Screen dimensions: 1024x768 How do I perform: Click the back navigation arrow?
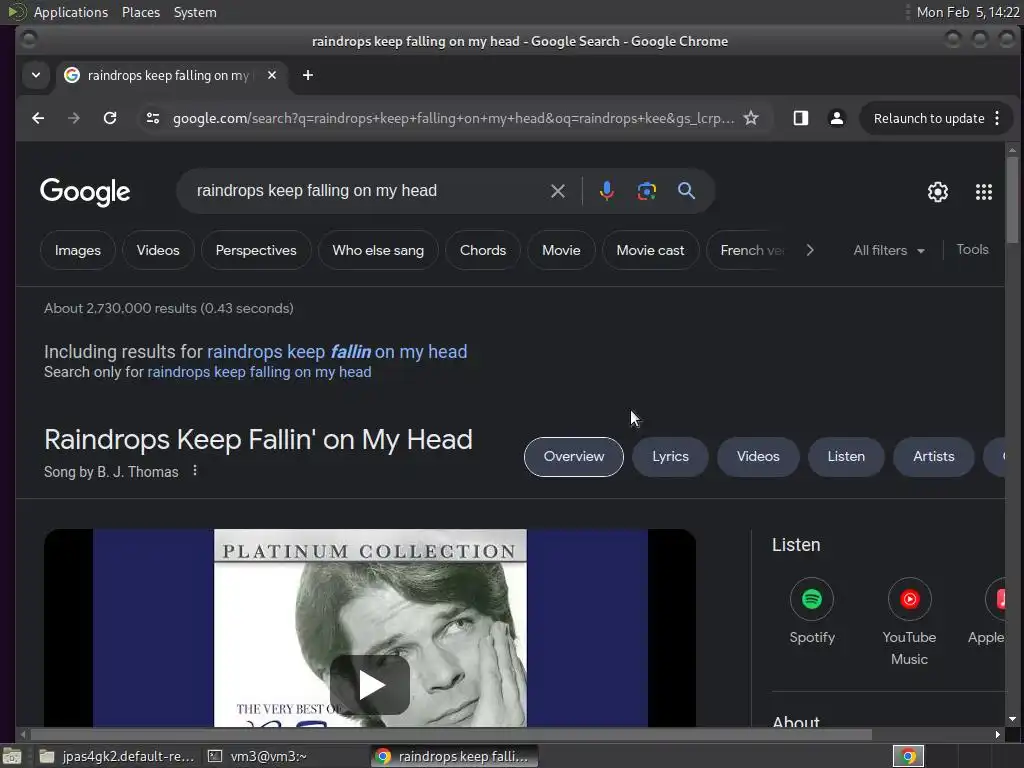coord(38,118)
